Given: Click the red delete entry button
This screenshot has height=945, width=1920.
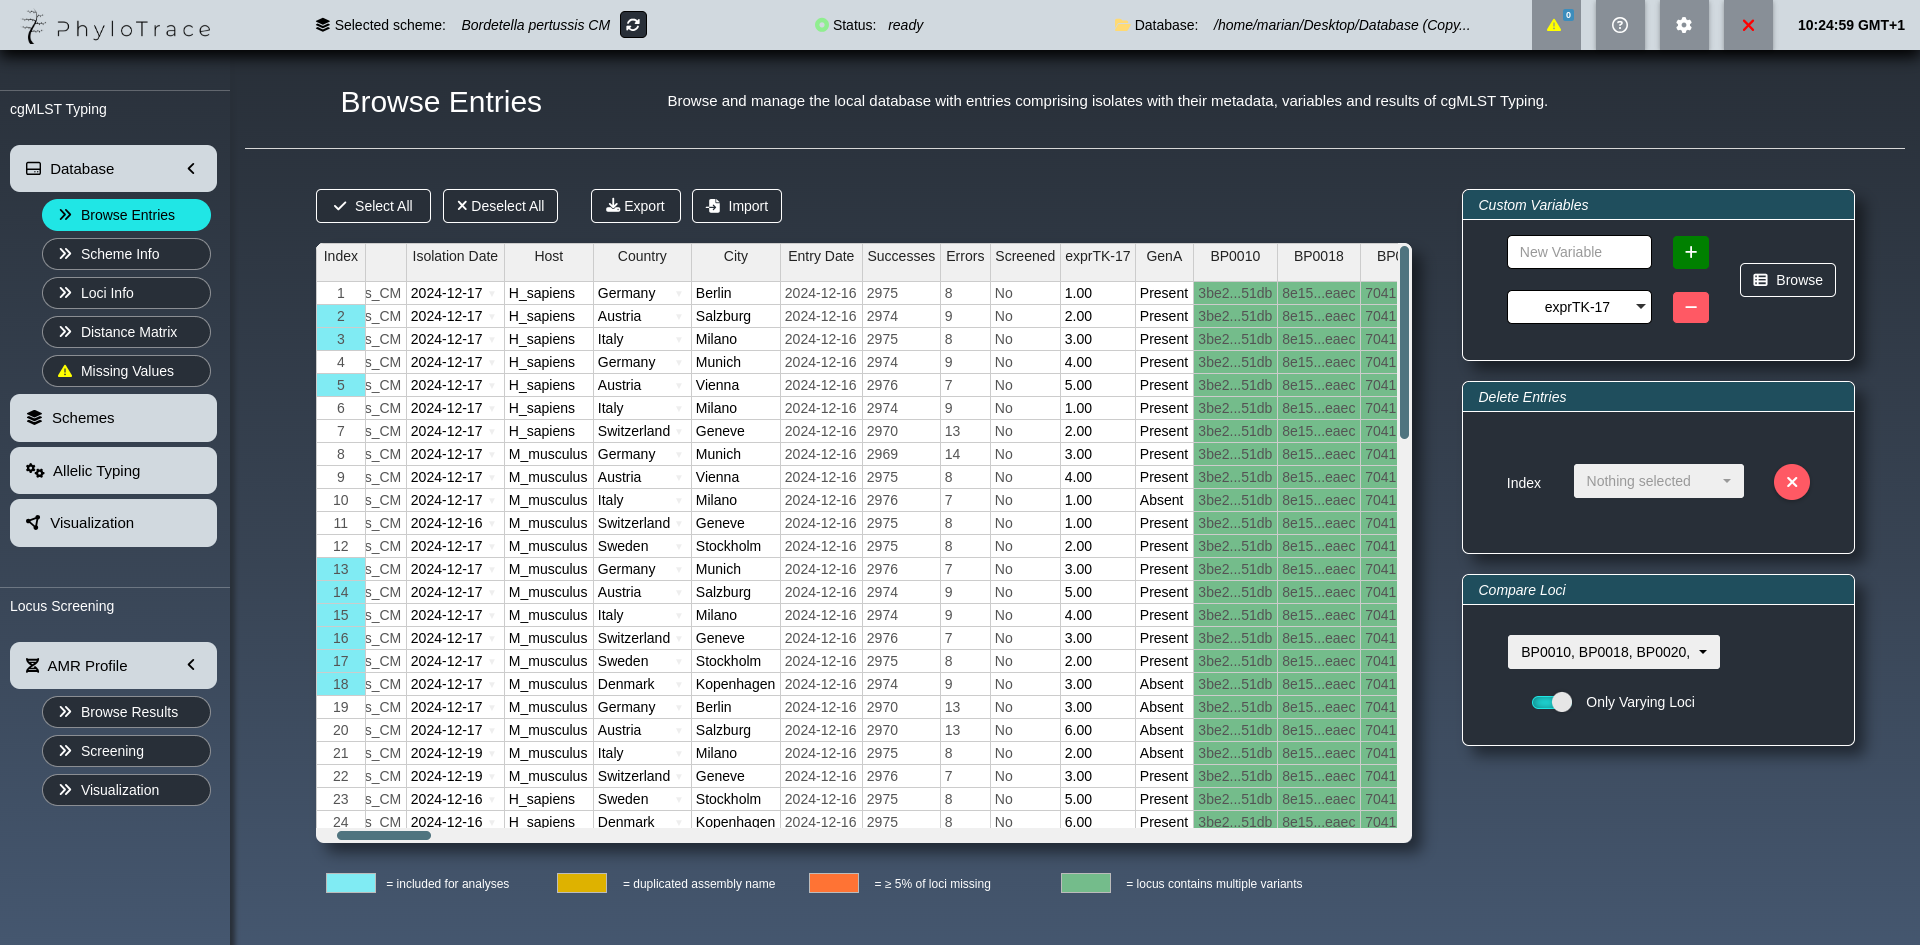Looking at the screenshot, I should click(1791, 482).
